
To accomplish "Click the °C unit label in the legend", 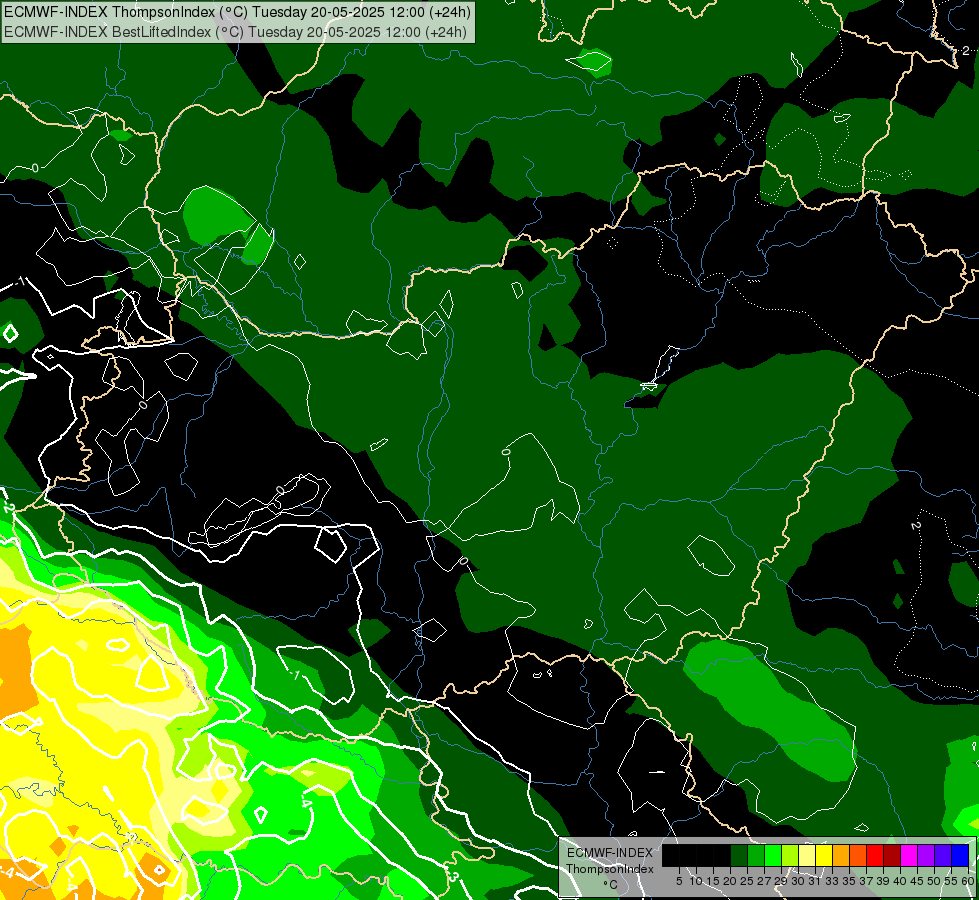I will [x=611, y=885].
